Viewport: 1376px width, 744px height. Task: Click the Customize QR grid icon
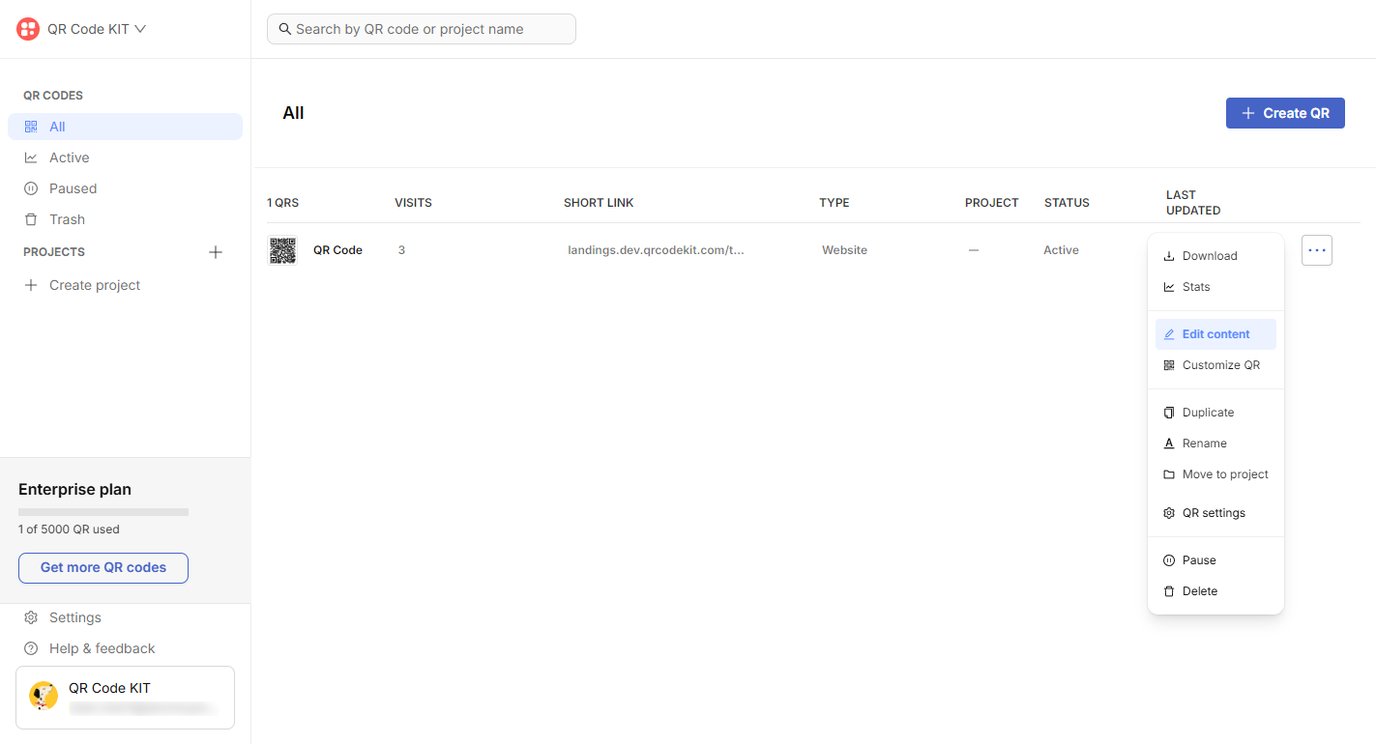[x=1169, y=364]
